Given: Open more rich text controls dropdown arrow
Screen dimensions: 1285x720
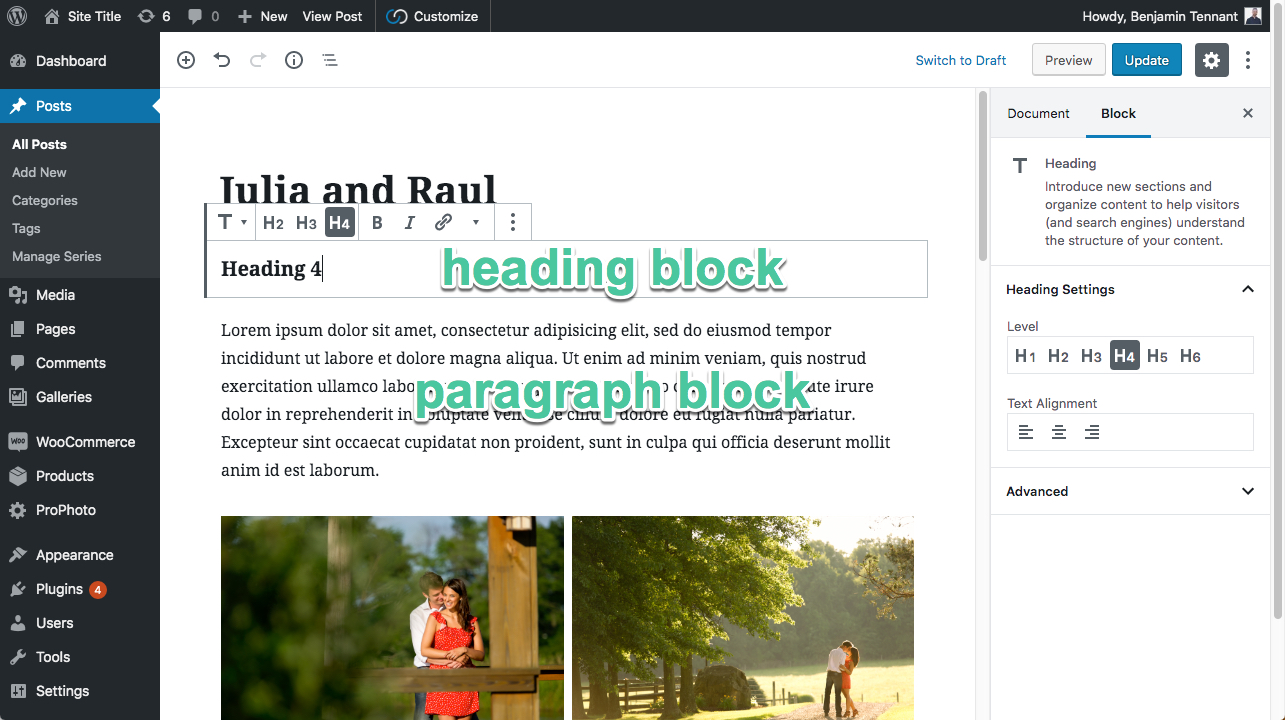Looking at the screenshot, I should [476, 222].
